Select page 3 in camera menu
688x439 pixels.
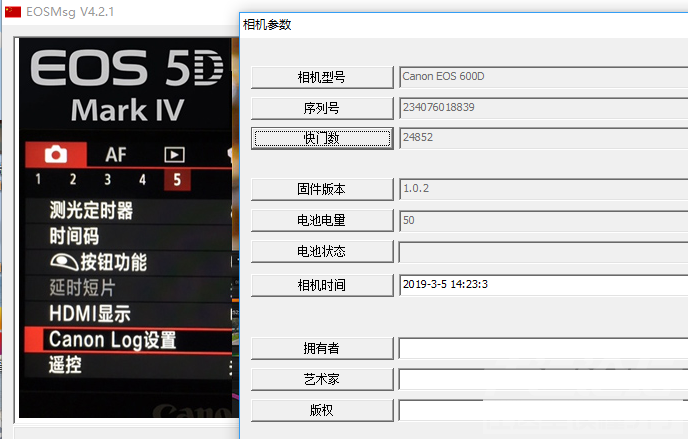pos(108,179)
